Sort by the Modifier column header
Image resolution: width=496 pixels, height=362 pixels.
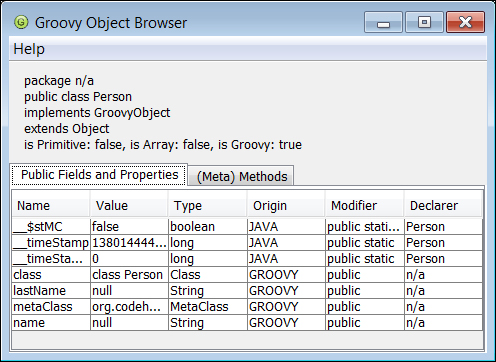click(x=365, y=206)
